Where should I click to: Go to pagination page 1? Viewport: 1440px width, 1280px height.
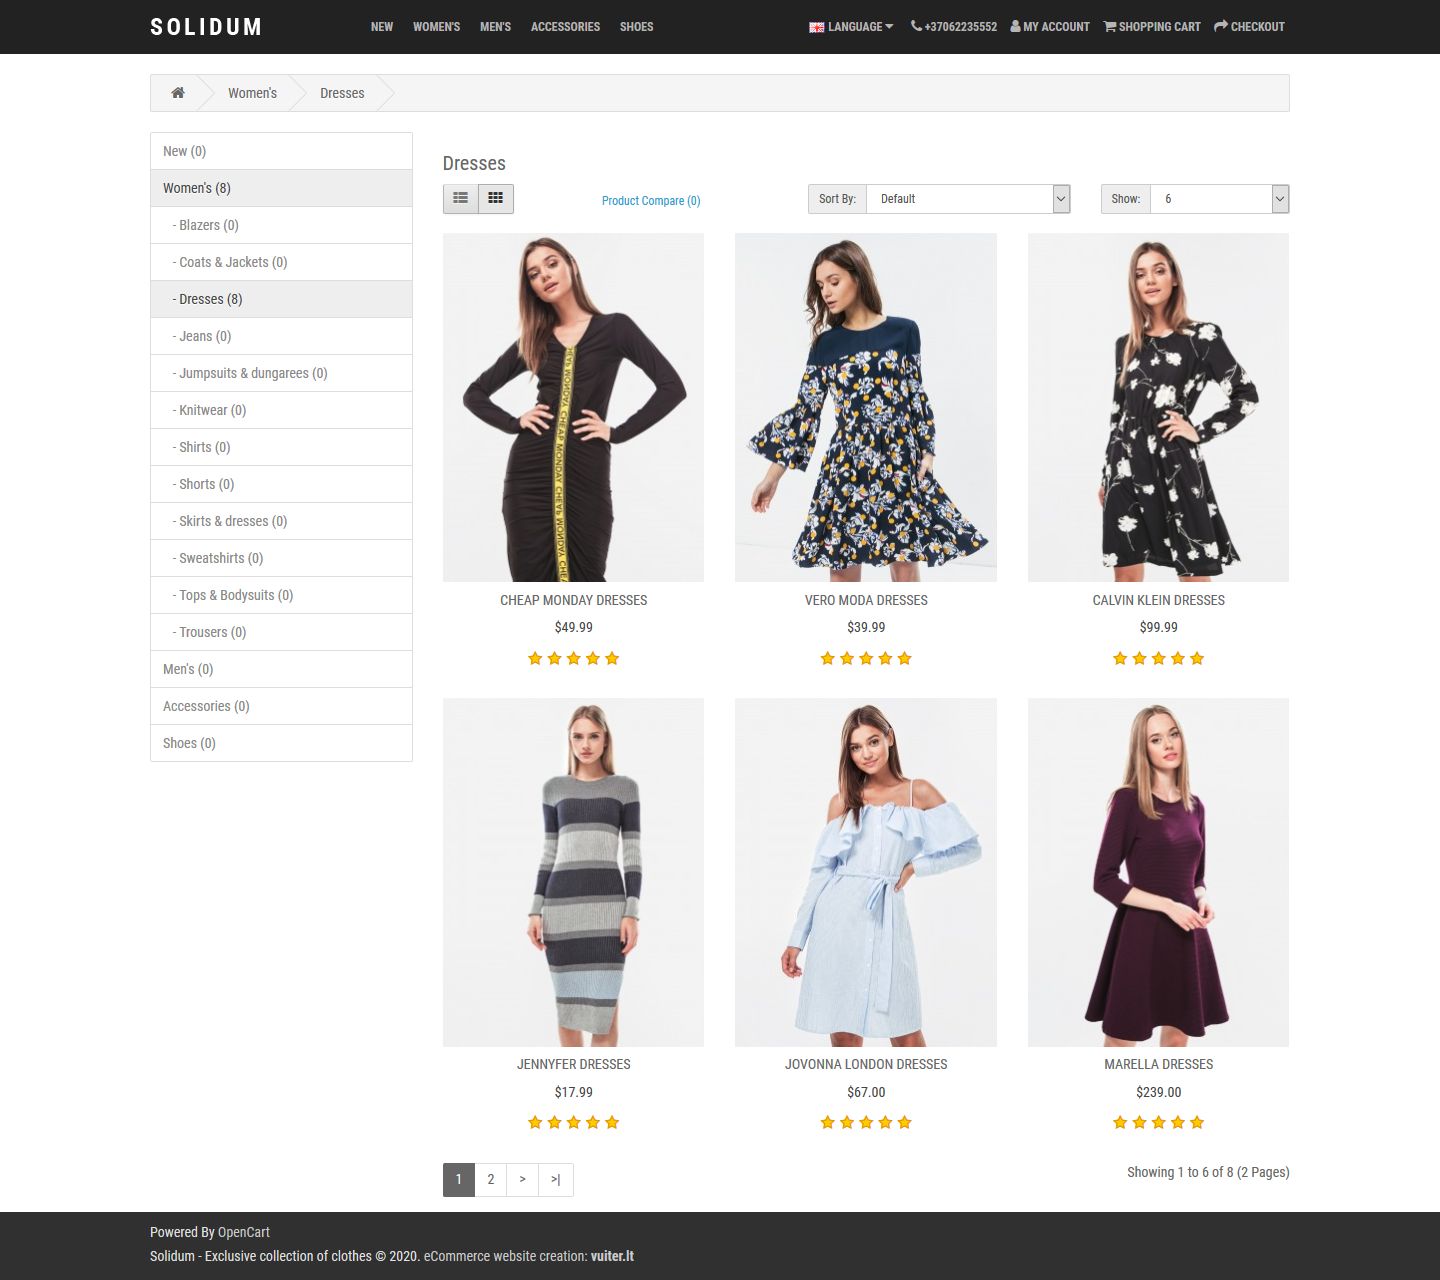click(x=459, y=1179)
